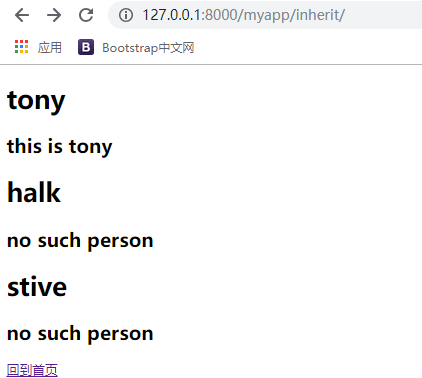This screenshot has height=378, width=422.
Task: Follow the 回到首页 link
Action: 32,370
